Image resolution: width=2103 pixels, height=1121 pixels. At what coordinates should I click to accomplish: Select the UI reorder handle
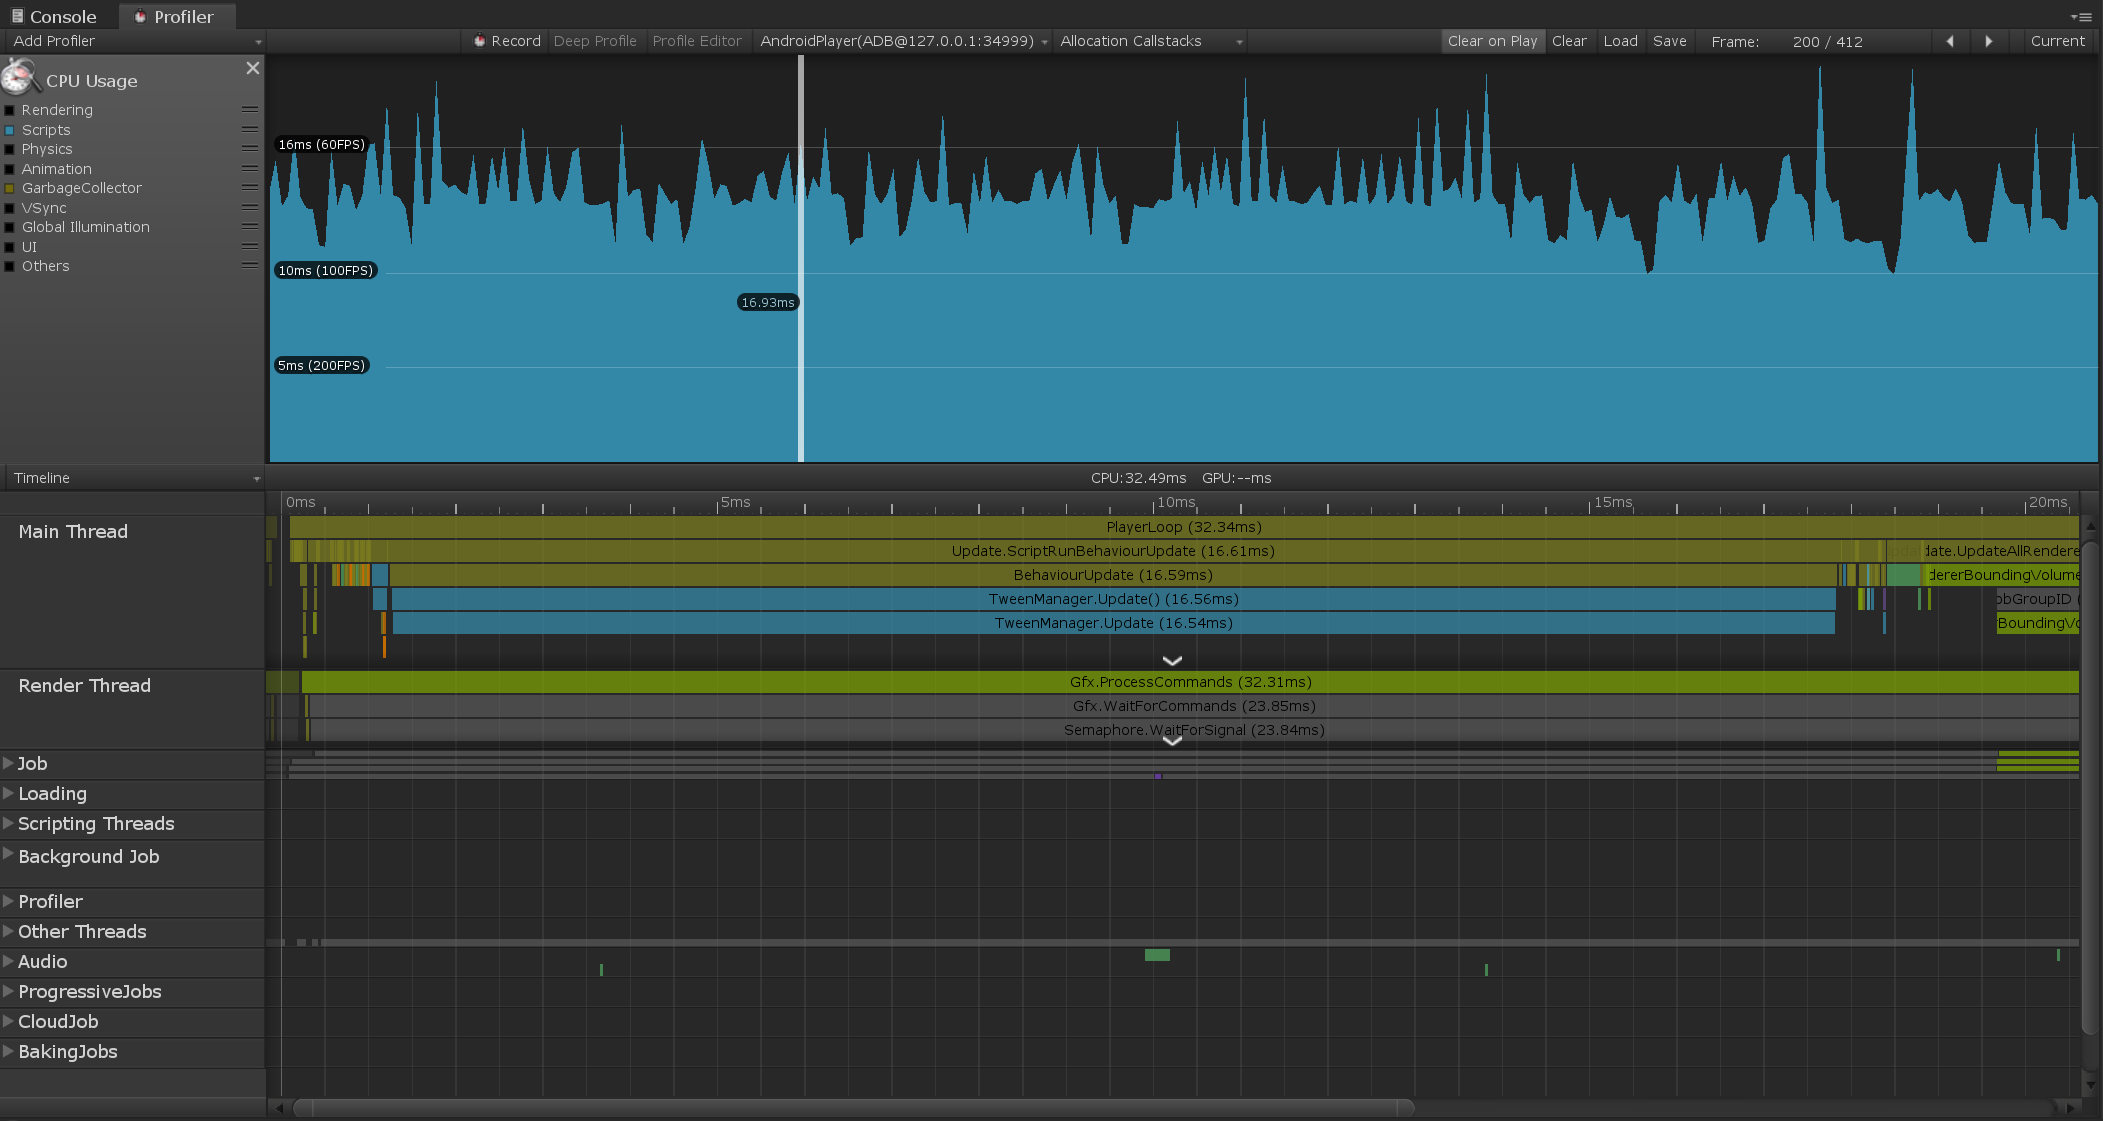point(250,247)
